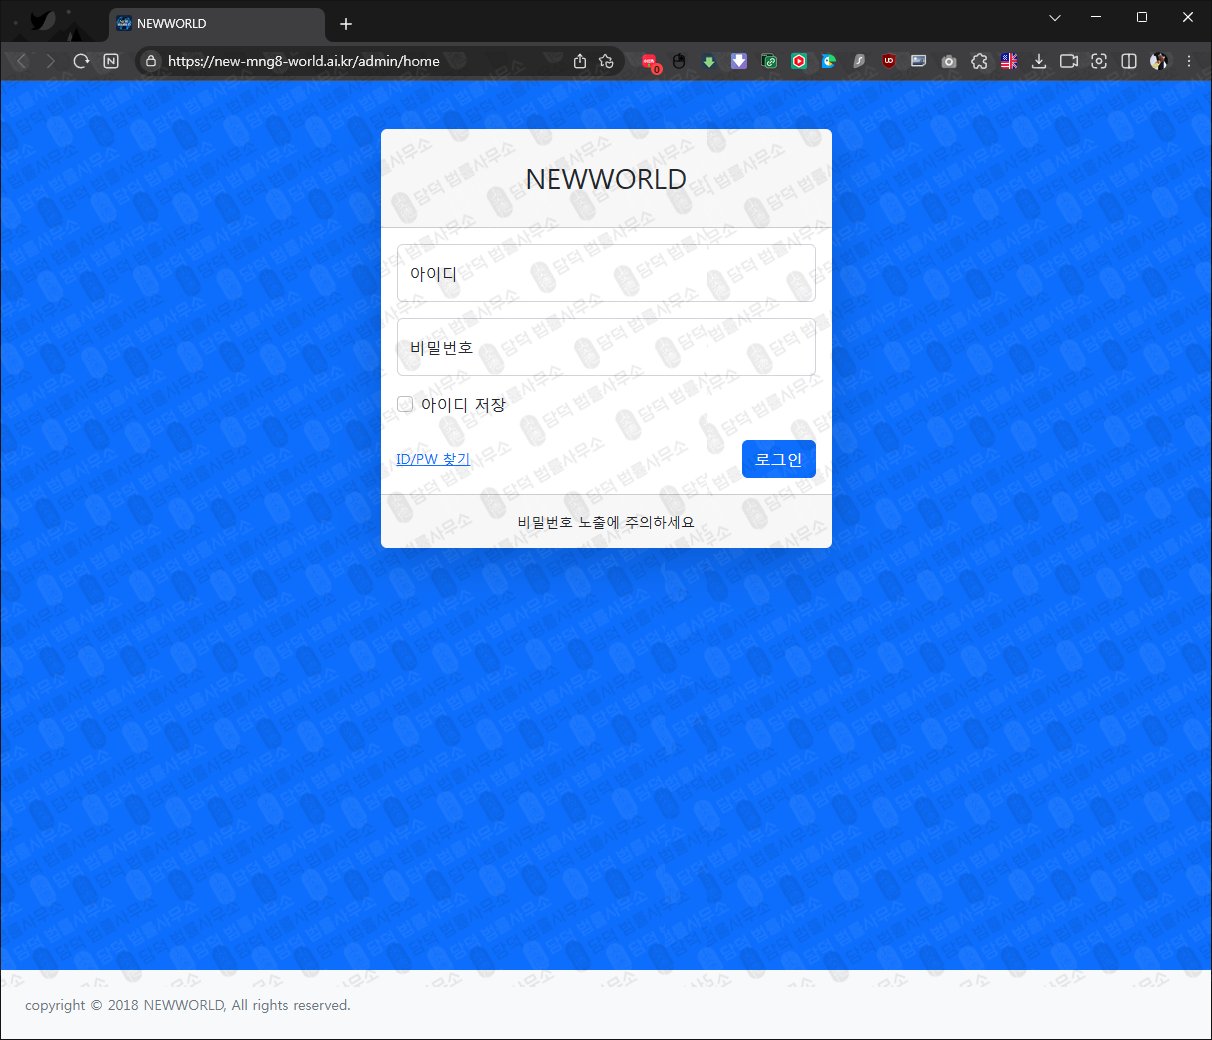Open the gray leaf extension icon
Viewport: 1212px width, 1040px height.
point(859,61)
